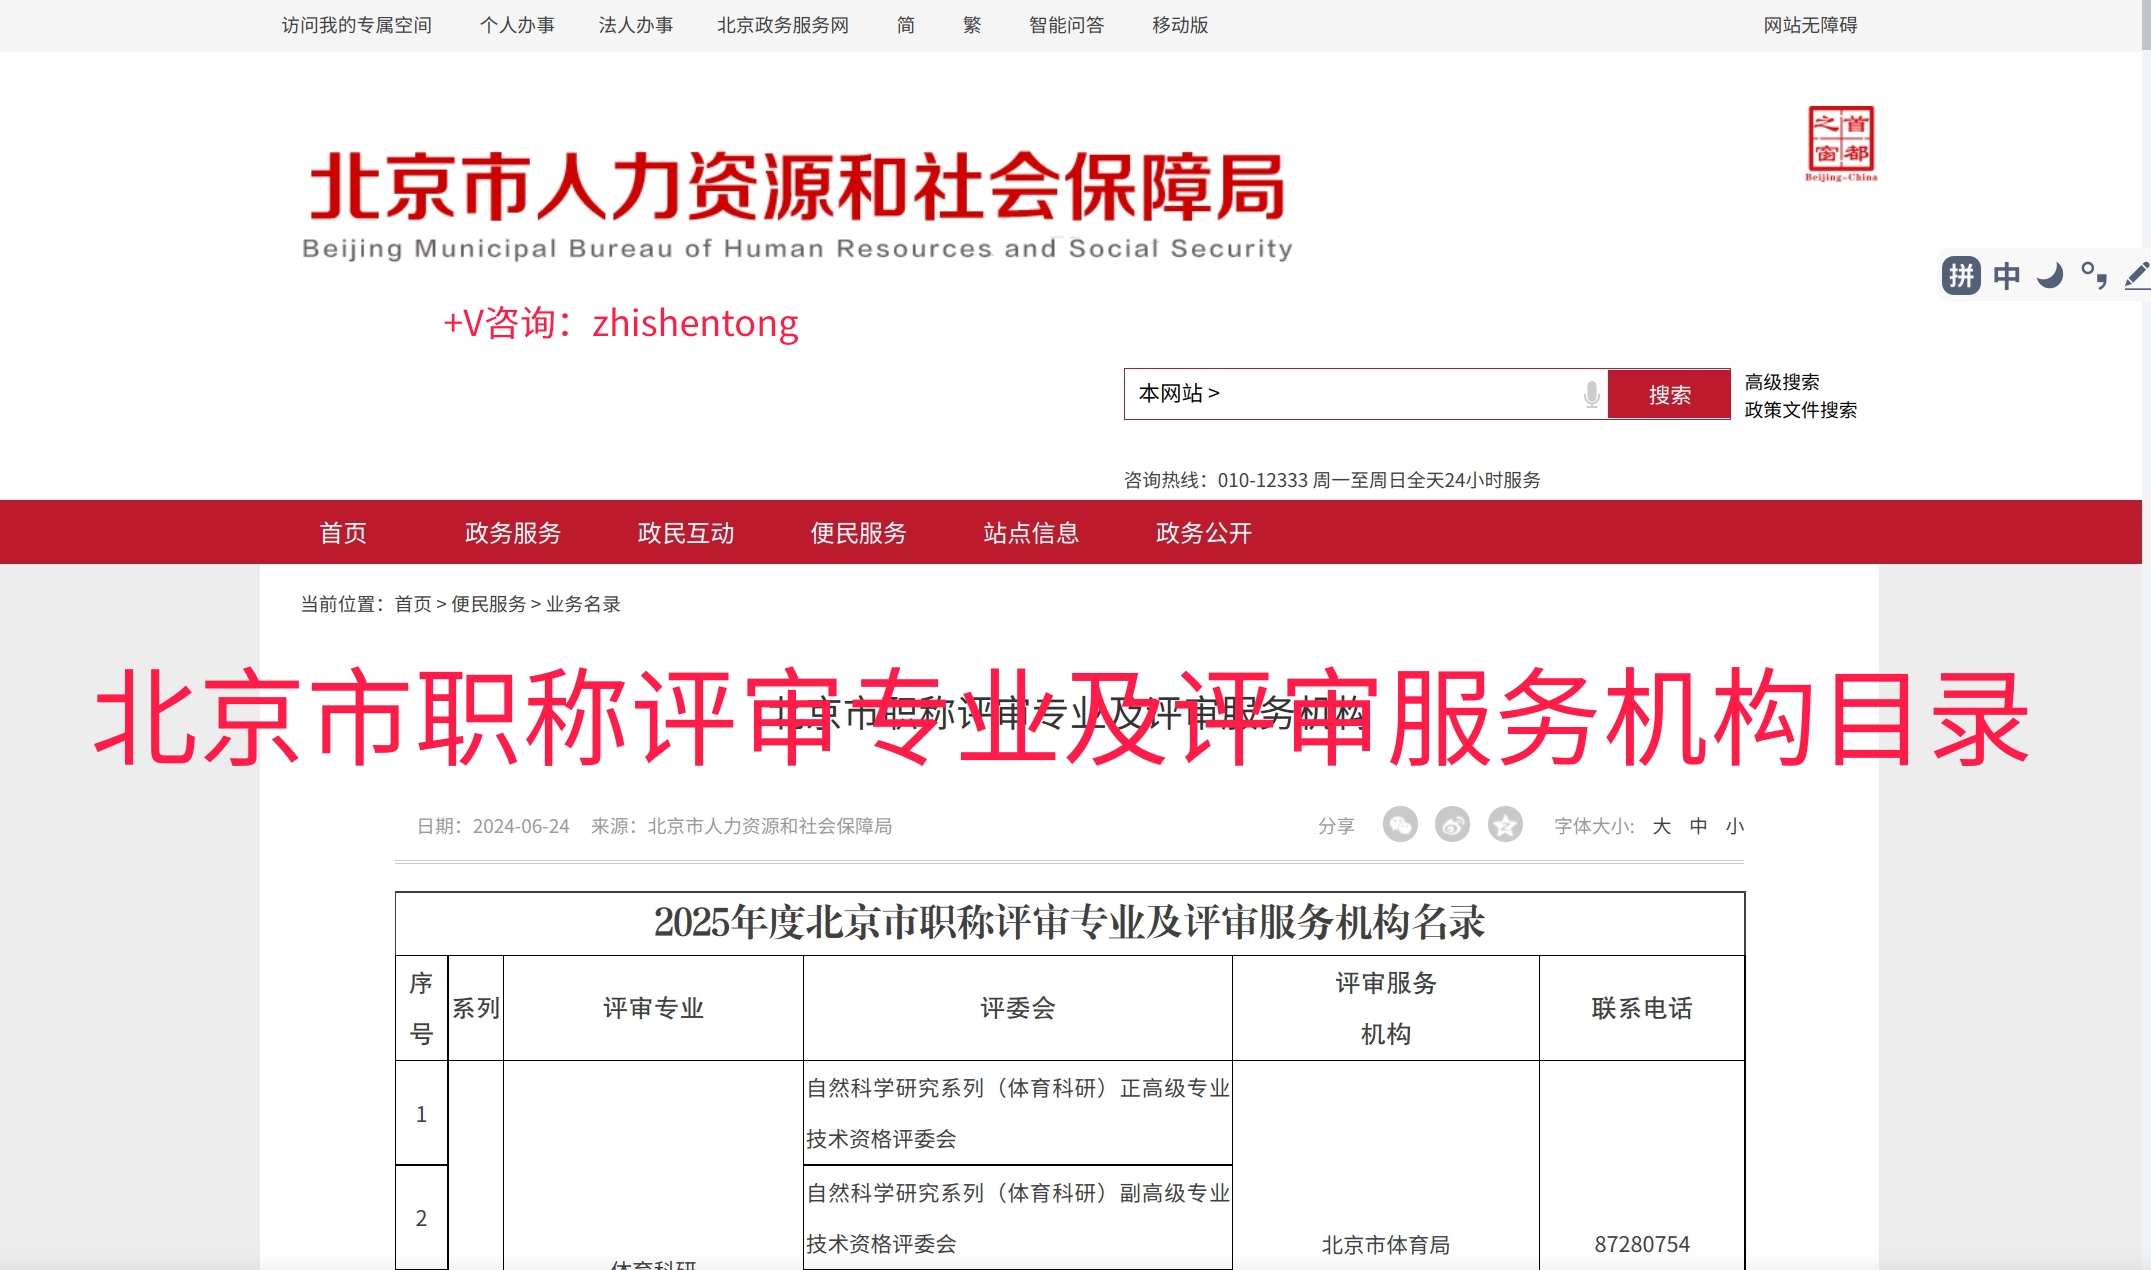Open the 政务服务 navigation menu
The height and width of the screenshot is (1270, 2151).
[x=513, y=533]
